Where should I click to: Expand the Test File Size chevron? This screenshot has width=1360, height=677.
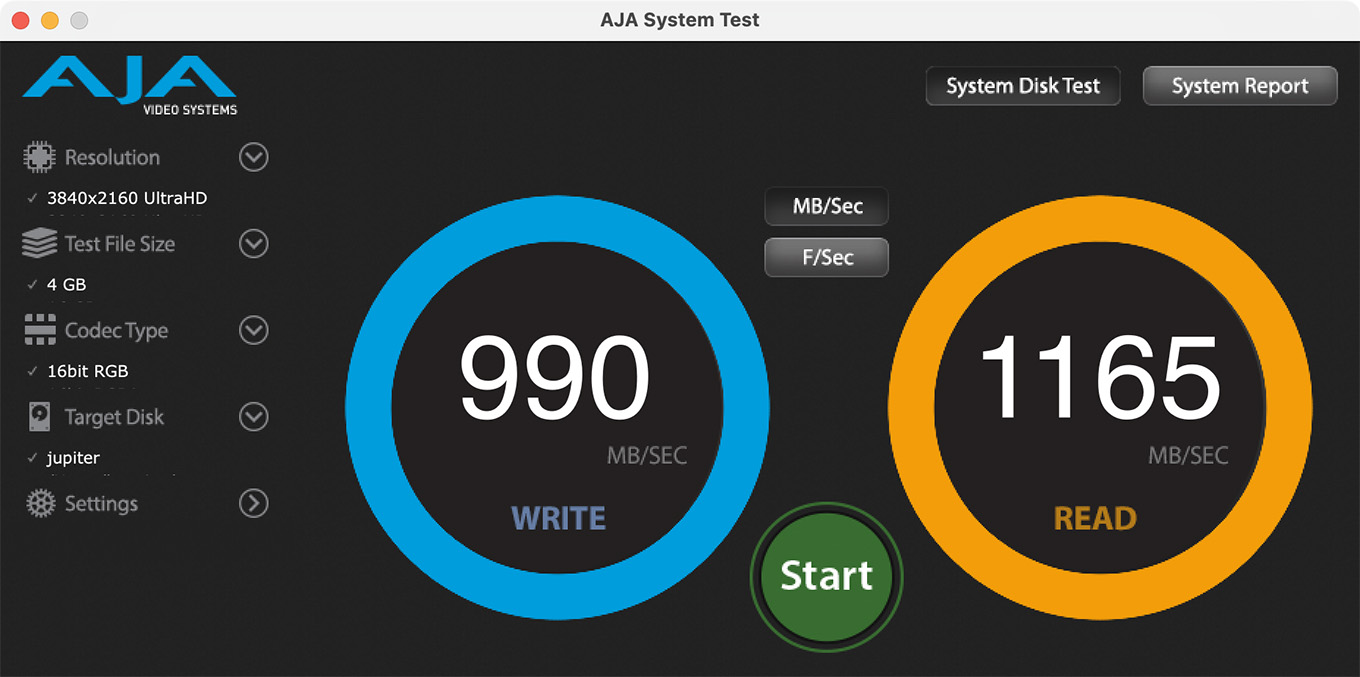[x=254, y=243]
